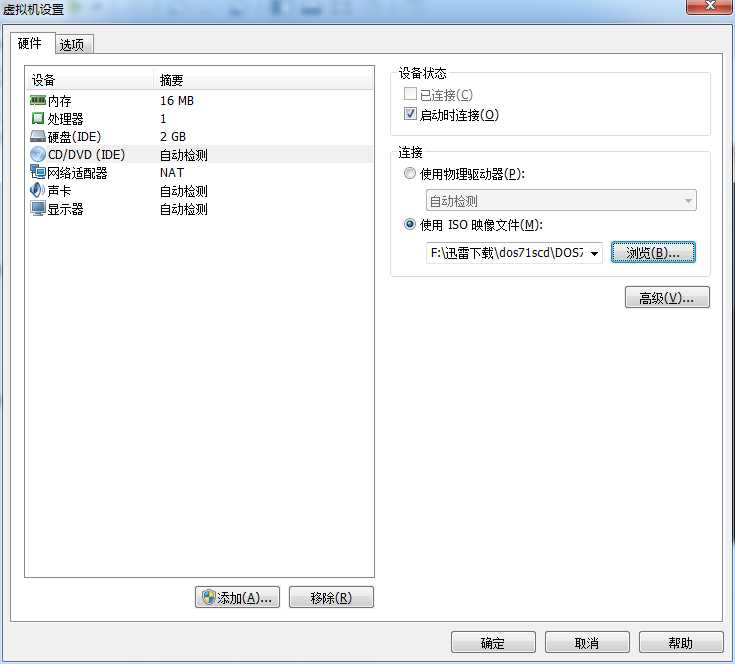Open the 自动检测 physical drive dropdown
The width and height of the screenshot is (735, 664).
click(x=561, y=201)
